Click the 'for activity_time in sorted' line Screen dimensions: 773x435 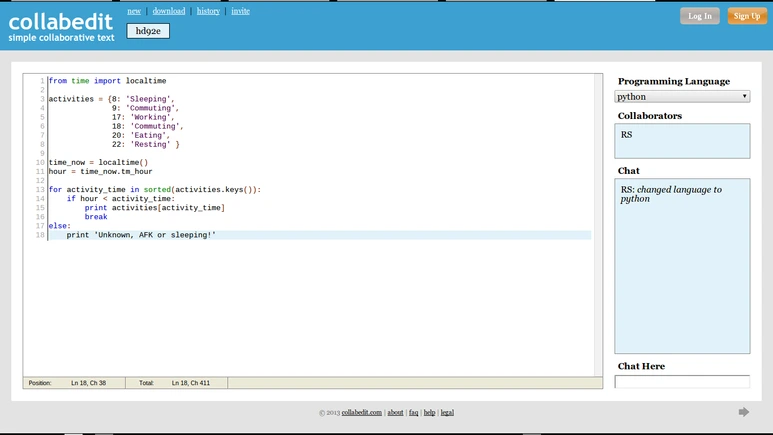tap(155, 189)
